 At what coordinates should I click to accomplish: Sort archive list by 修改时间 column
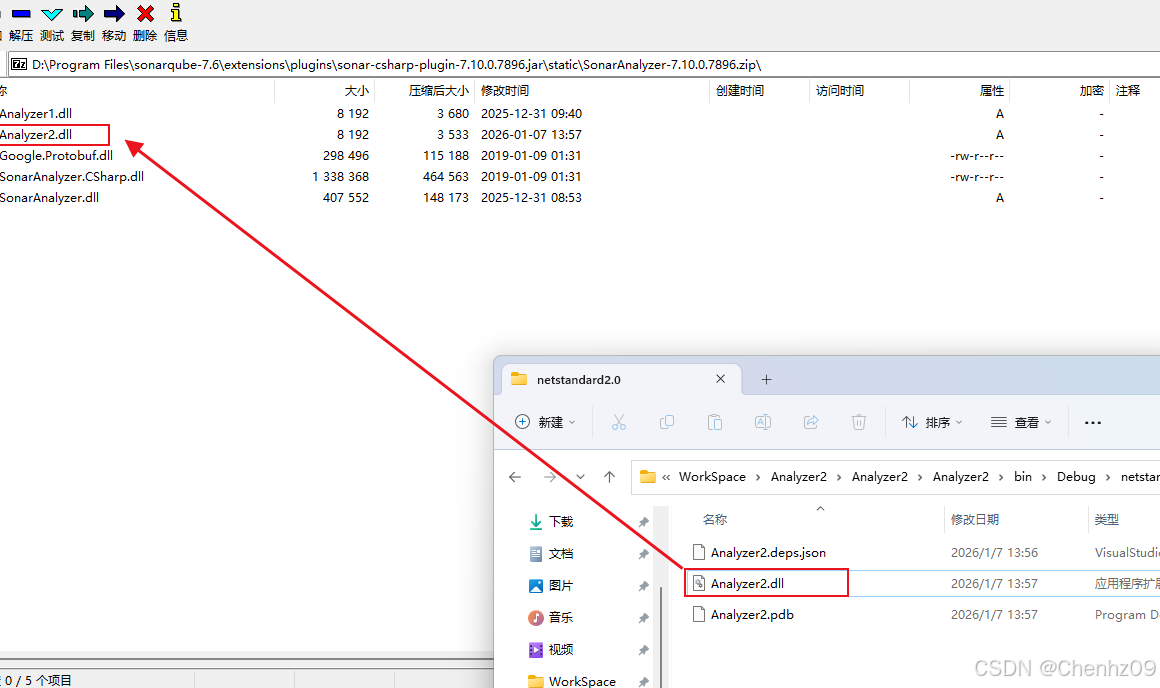click(505, 91)
